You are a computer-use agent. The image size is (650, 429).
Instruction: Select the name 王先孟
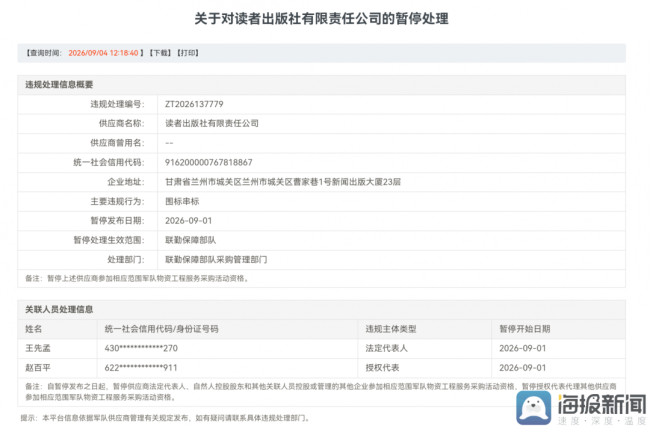pyautogui.click(x=38, y=348)
